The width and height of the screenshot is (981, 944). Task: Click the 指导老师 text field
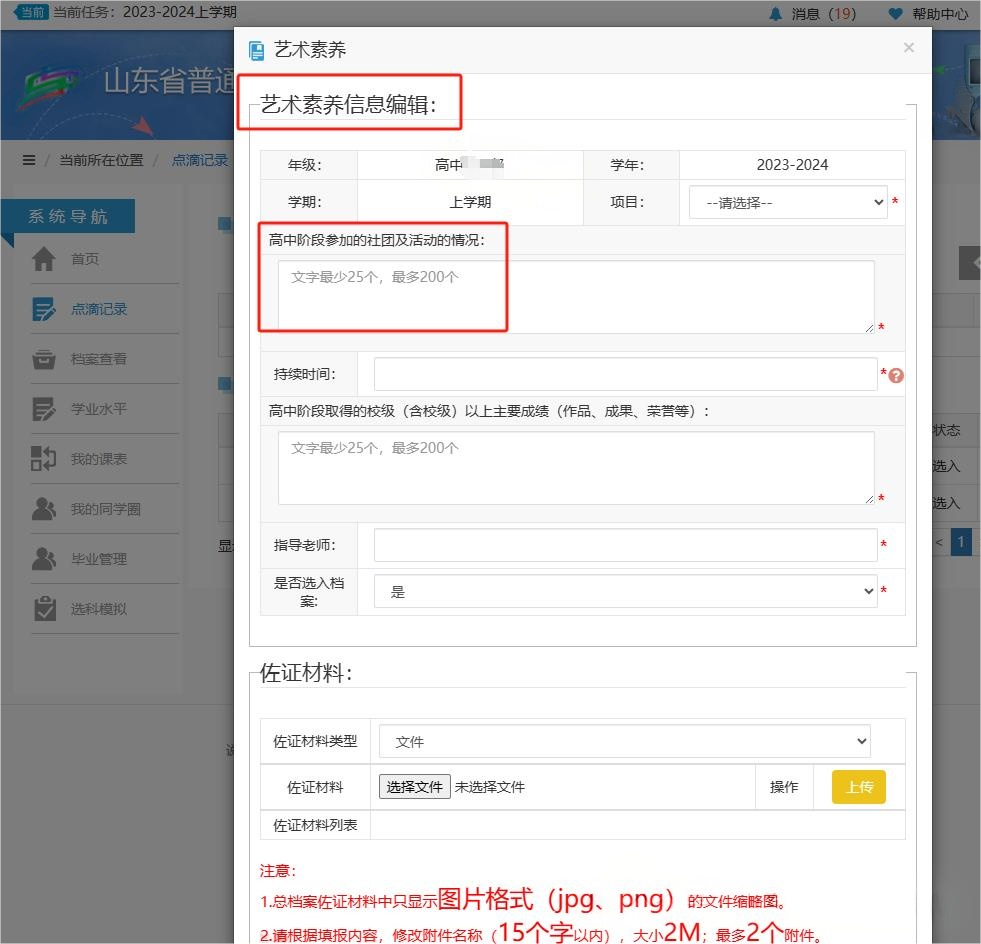click(625, 545)
